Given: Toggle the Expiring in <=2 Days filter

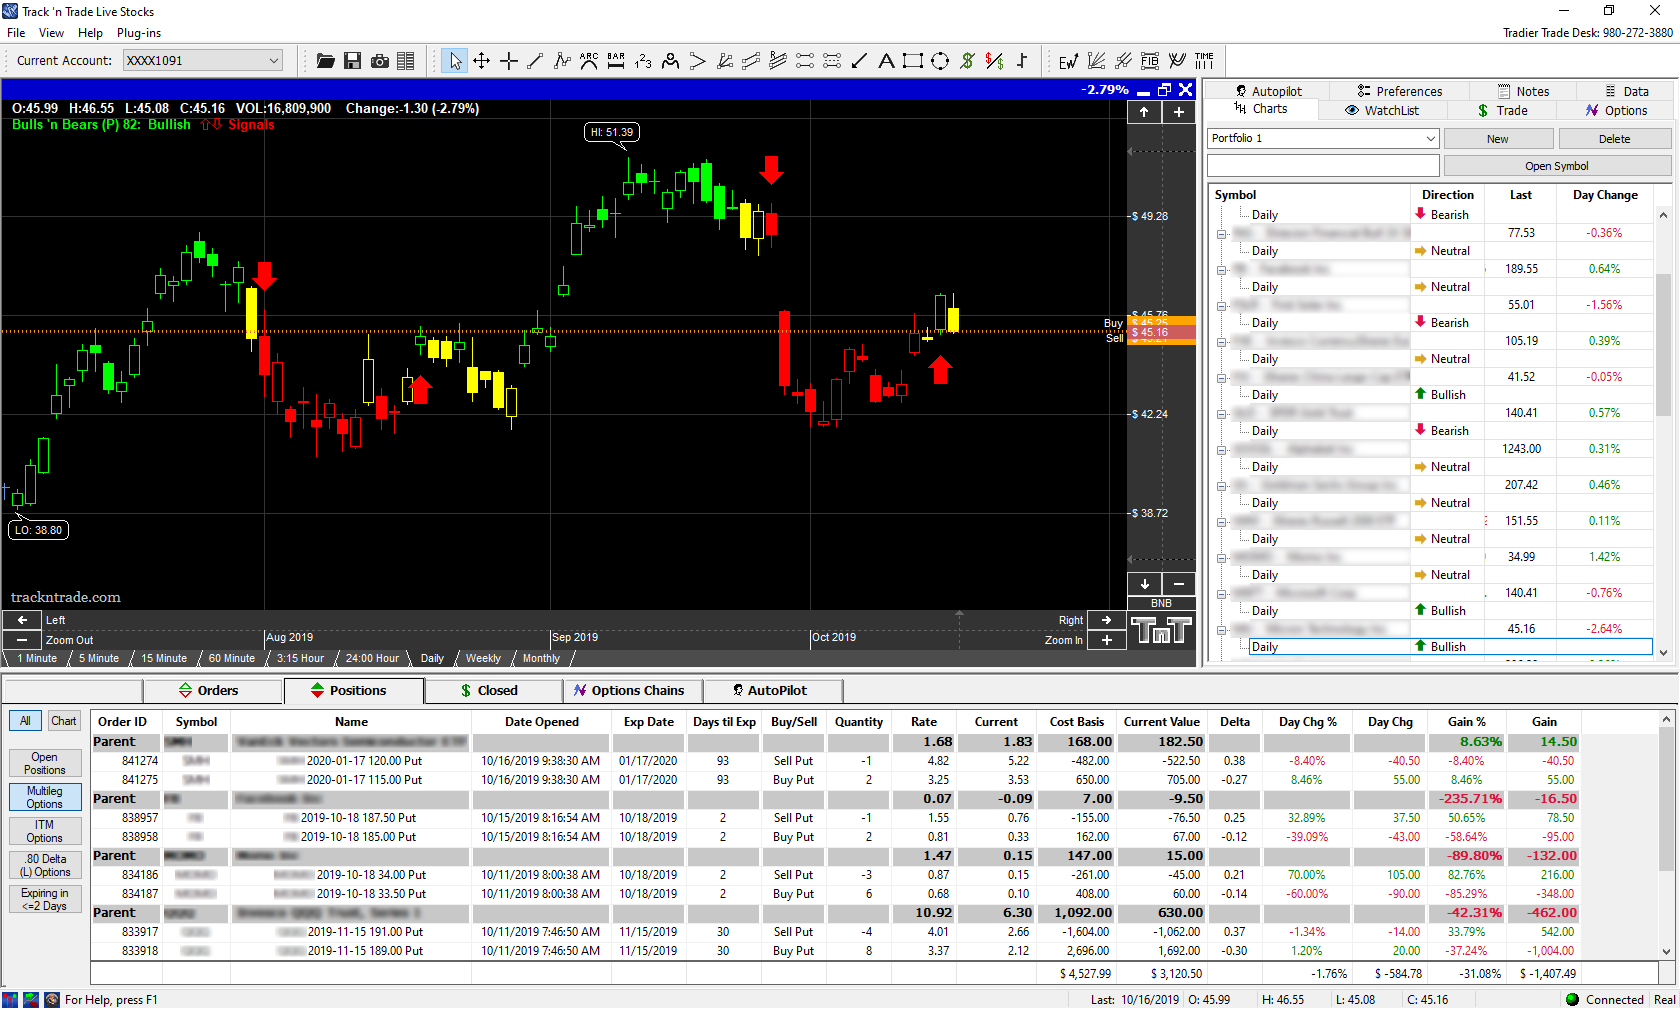Looking at the screenshot, I should (x=45, y=899).
